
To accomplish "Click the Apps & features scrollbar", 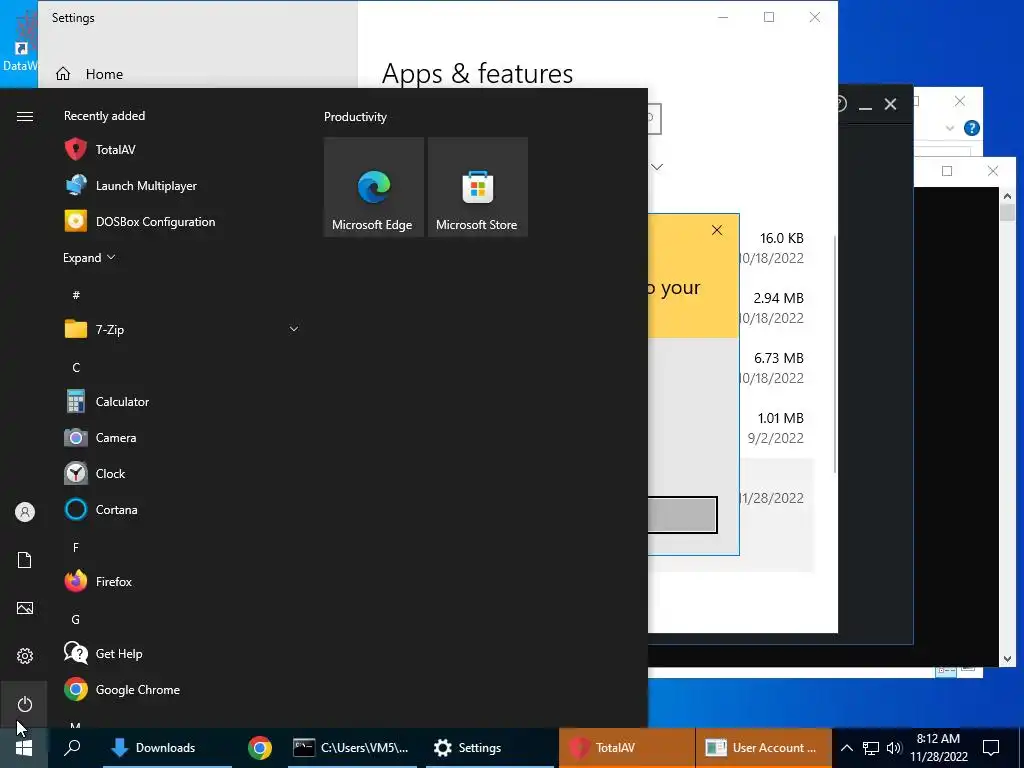I will click(835, 353).
